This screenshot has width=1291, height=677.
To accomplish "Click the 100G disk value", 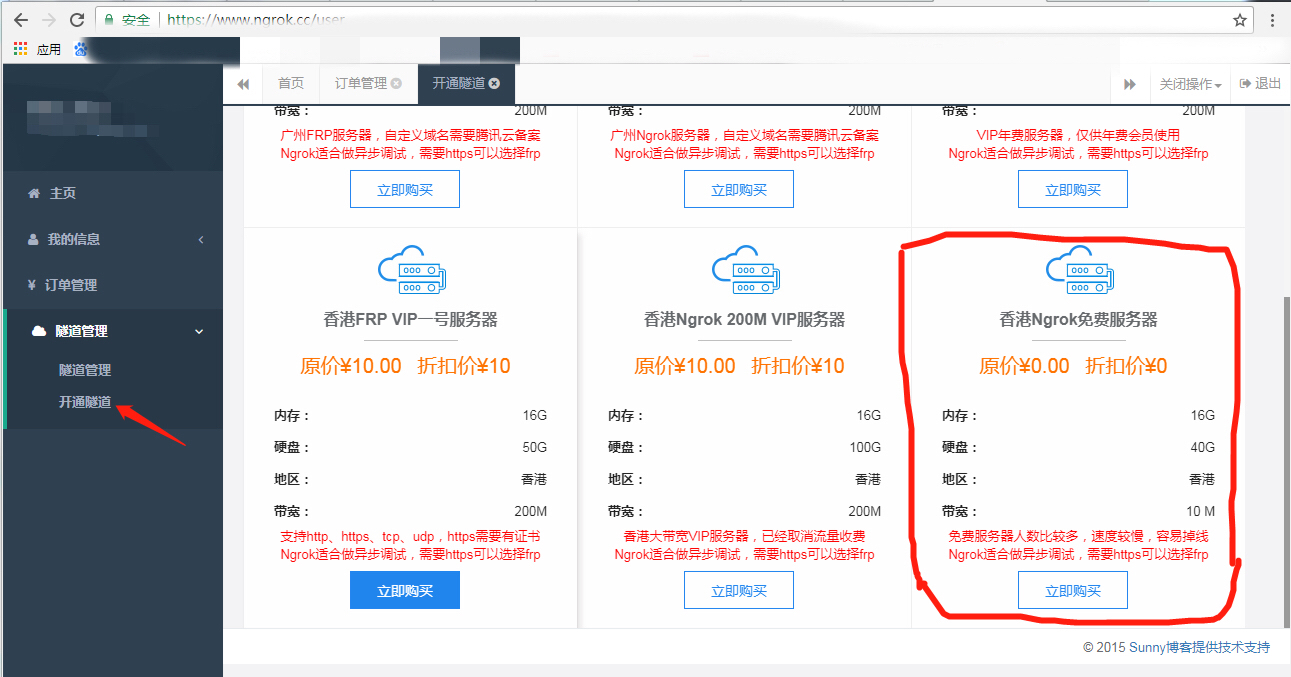I will (x=865, y=447).
